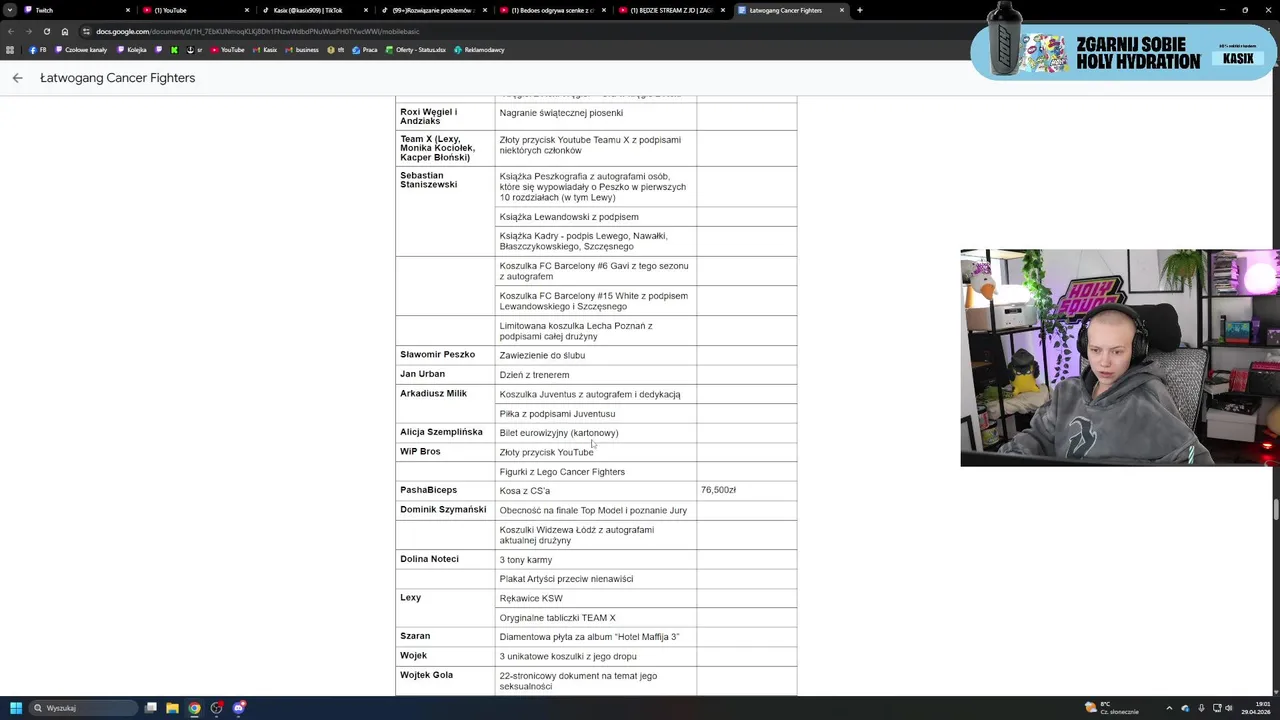Select the 3 tony karmy cell
This screenshot has height=720, width=1280.
(x=596, y=560)
